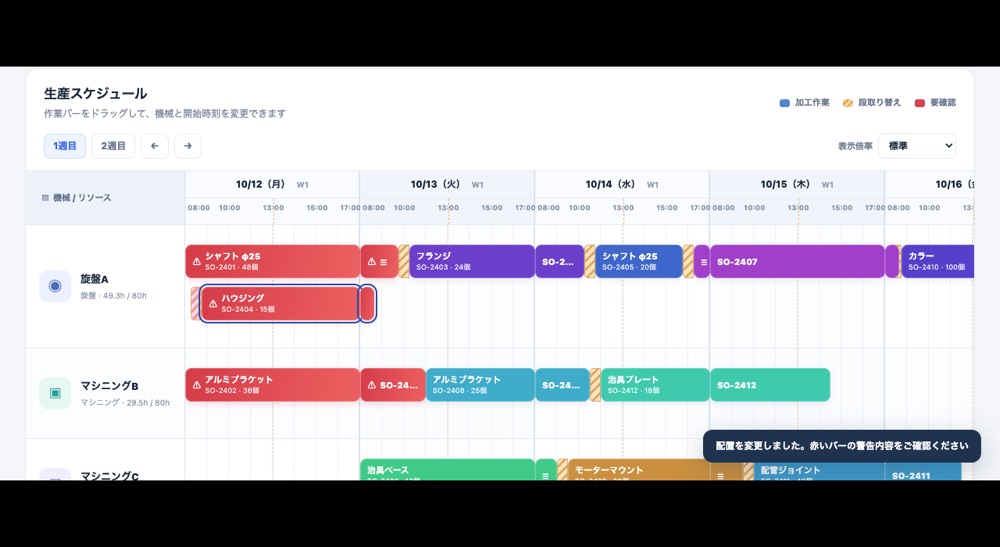This screenshot has height=547, width=1000.
Task: Select the SO-2407 purple bar
Action: (x=797, y=261)
